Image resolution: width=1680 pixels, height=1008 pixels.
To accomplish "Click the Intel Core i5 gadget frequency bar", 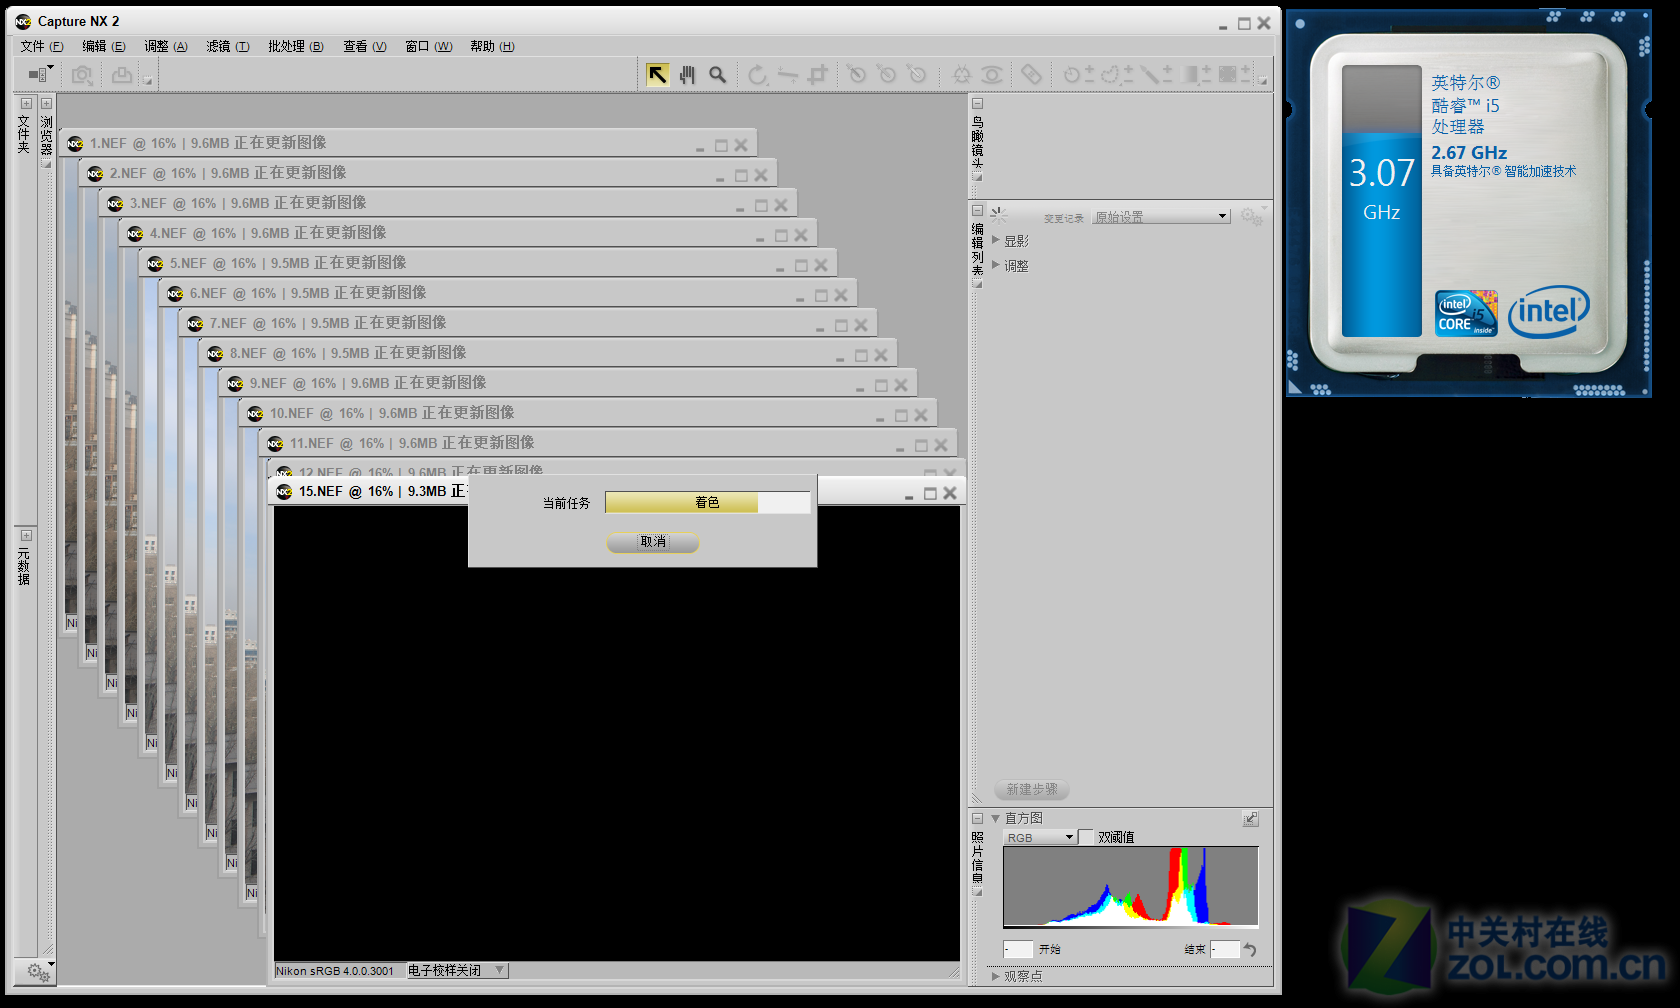I will coord(1381,200).
